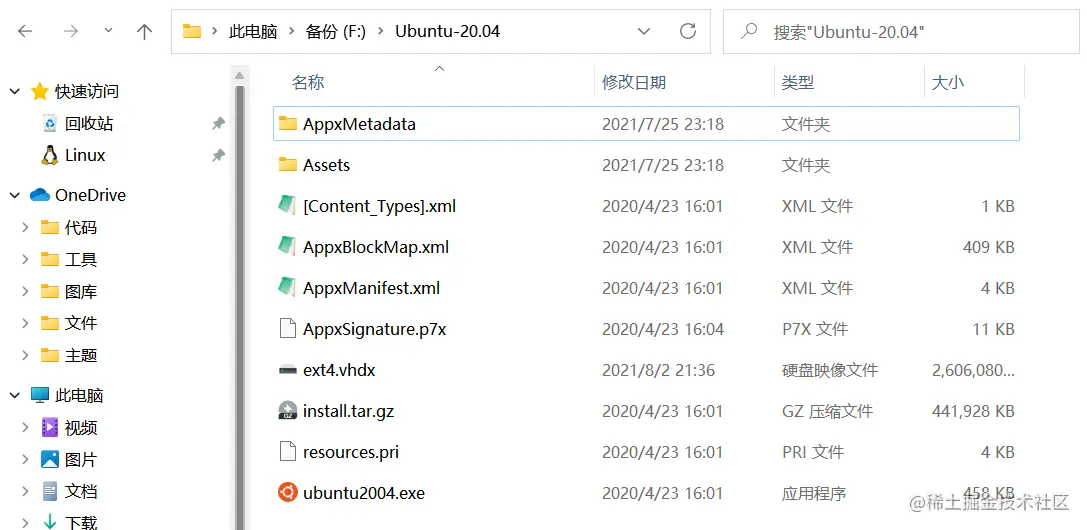Sort by 大小 column header

[948, 82]
